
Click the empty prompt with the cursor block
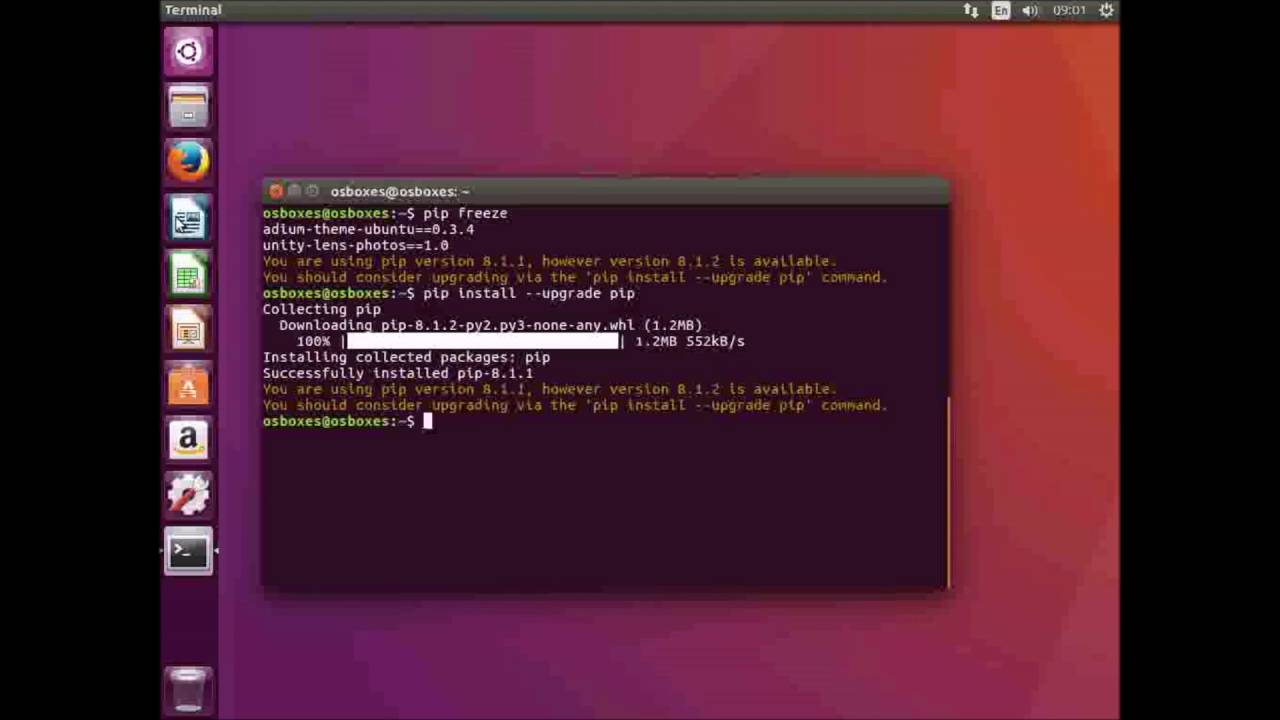[x=348, y=421]
